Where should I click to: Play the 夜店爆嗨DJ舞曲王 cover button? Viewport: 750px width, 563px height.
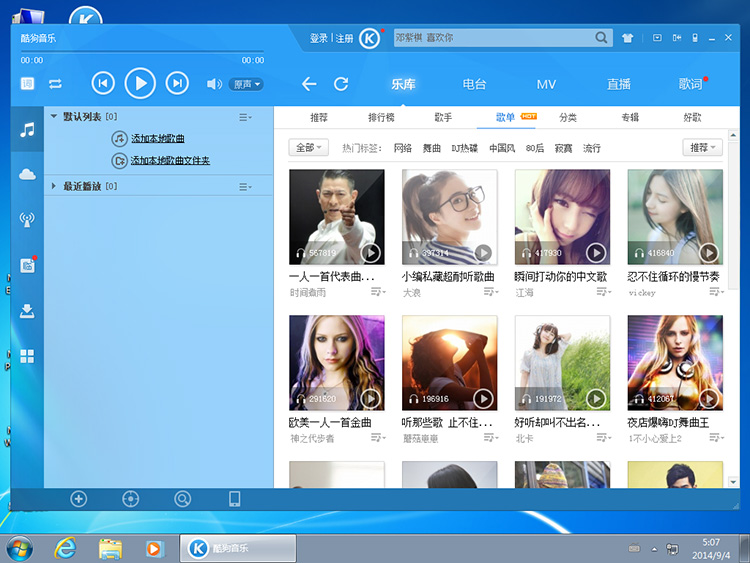(x=709, y=398)
